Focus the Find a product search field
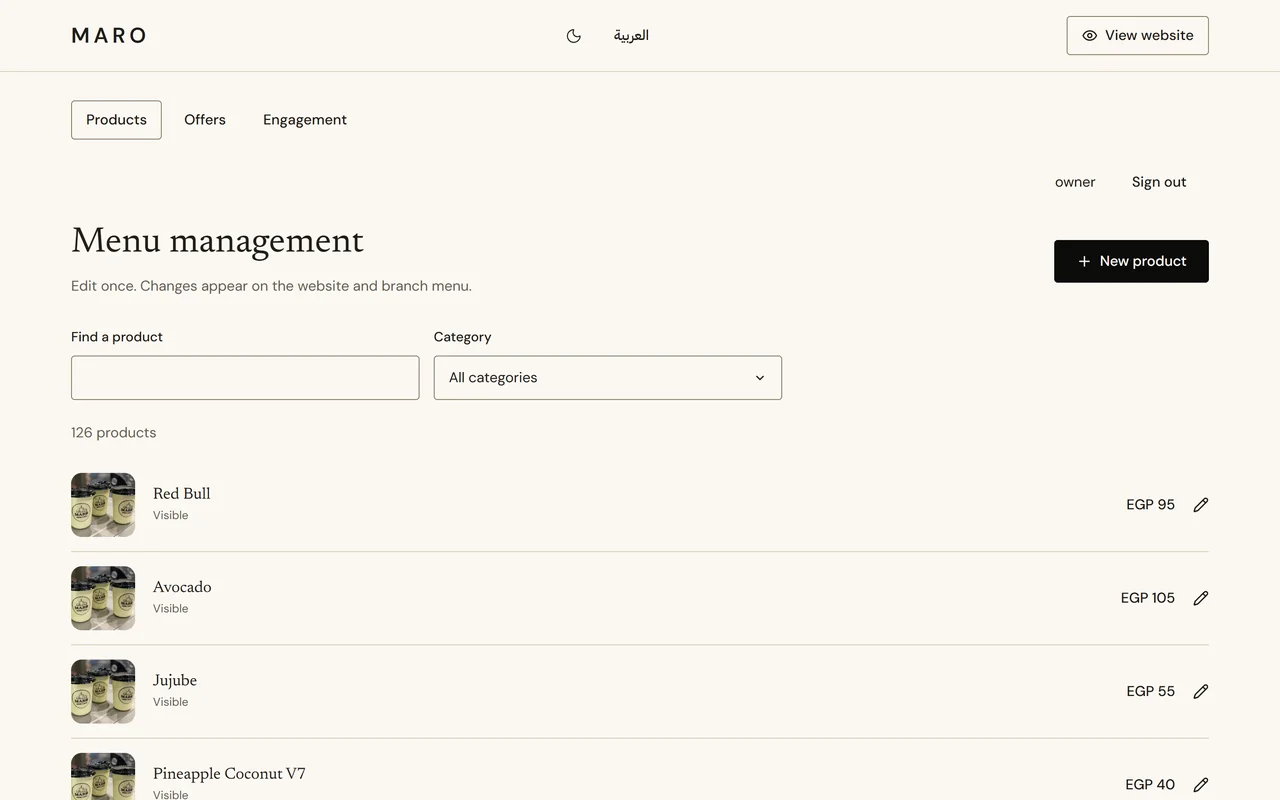The width and height of the screenshot is (1280, 800). [x=245, y=378]
